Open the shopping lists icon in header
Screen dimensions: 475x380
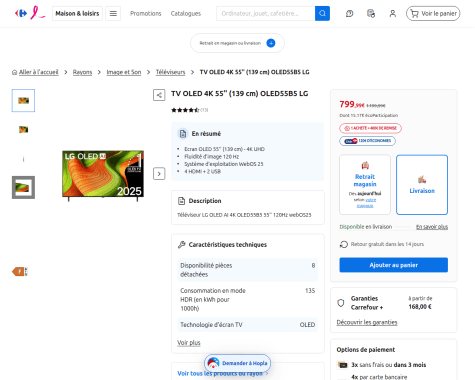[371, 14]
